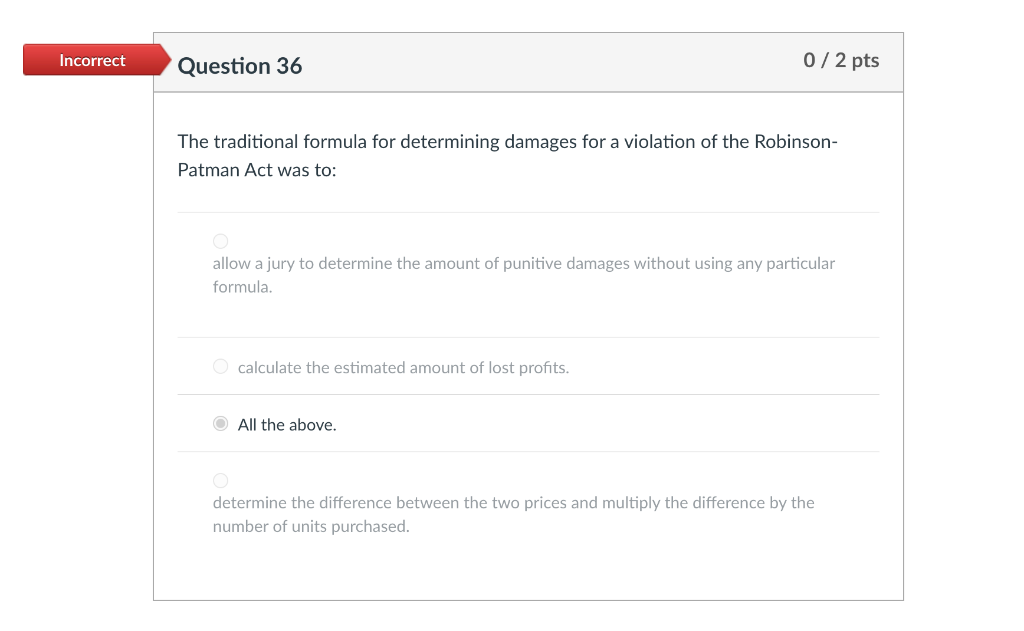Click inside the question card border
Screen dimensions: 1024x631
coord(528,570)
